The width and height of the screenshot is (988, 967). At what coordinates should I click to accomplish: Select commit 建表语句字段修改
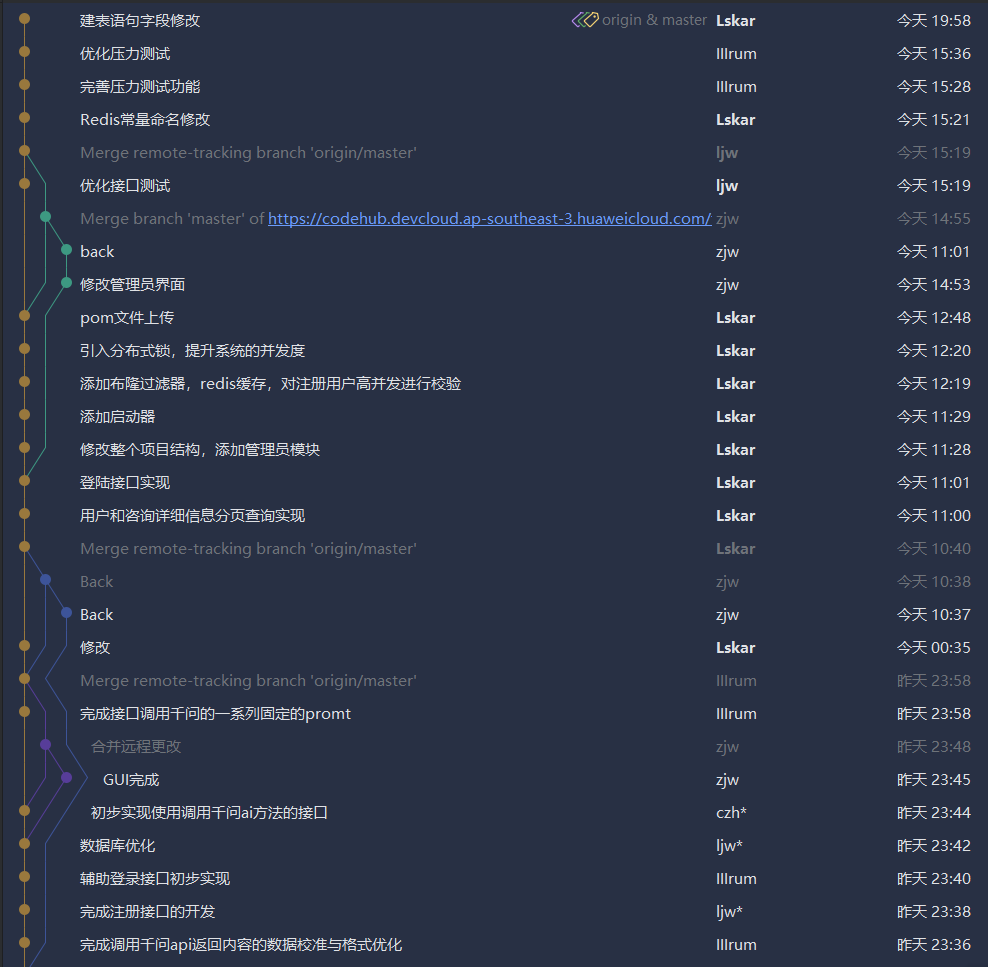click(140, 21)
